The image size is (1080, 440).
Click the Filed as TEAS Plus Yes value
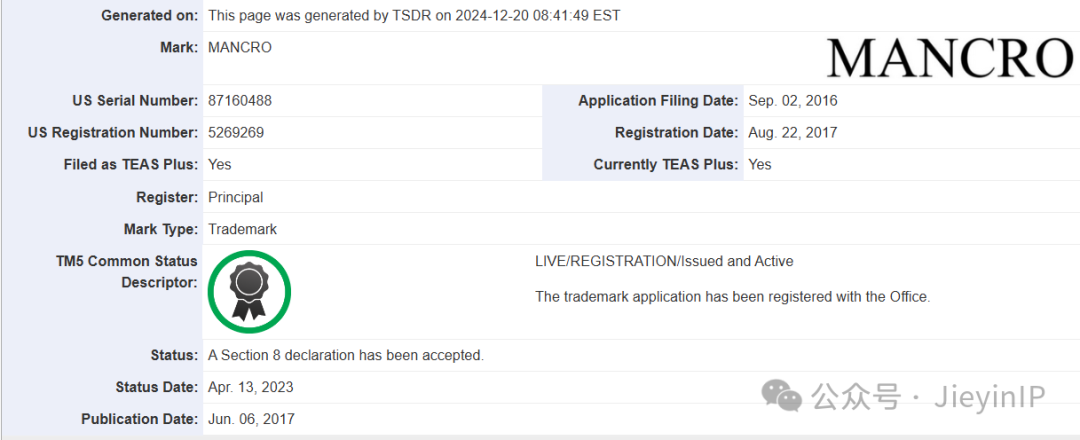click(x=220, y=165)
